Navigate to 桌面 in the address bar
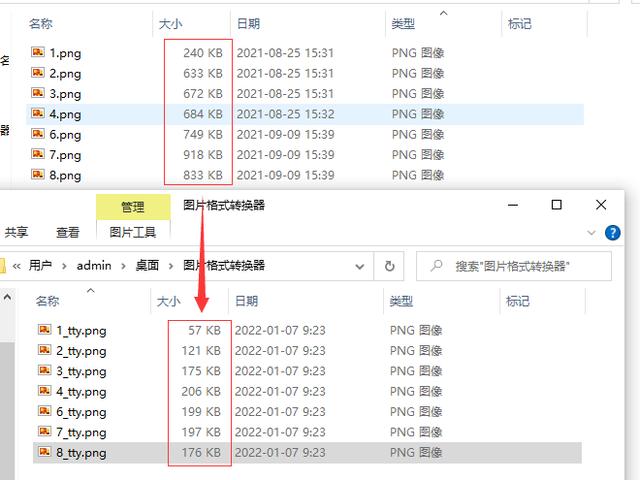Screen dimensions: 640x480 (147, 266)
